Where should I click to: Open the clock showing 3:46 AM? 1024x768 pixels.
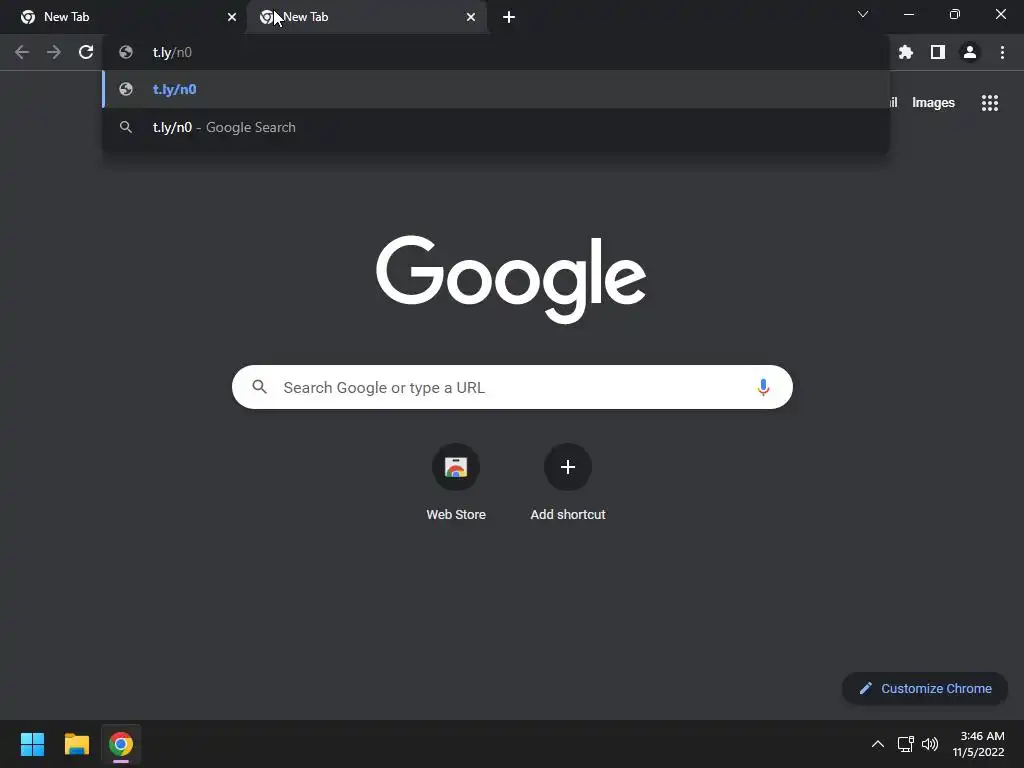coord(978,744)
